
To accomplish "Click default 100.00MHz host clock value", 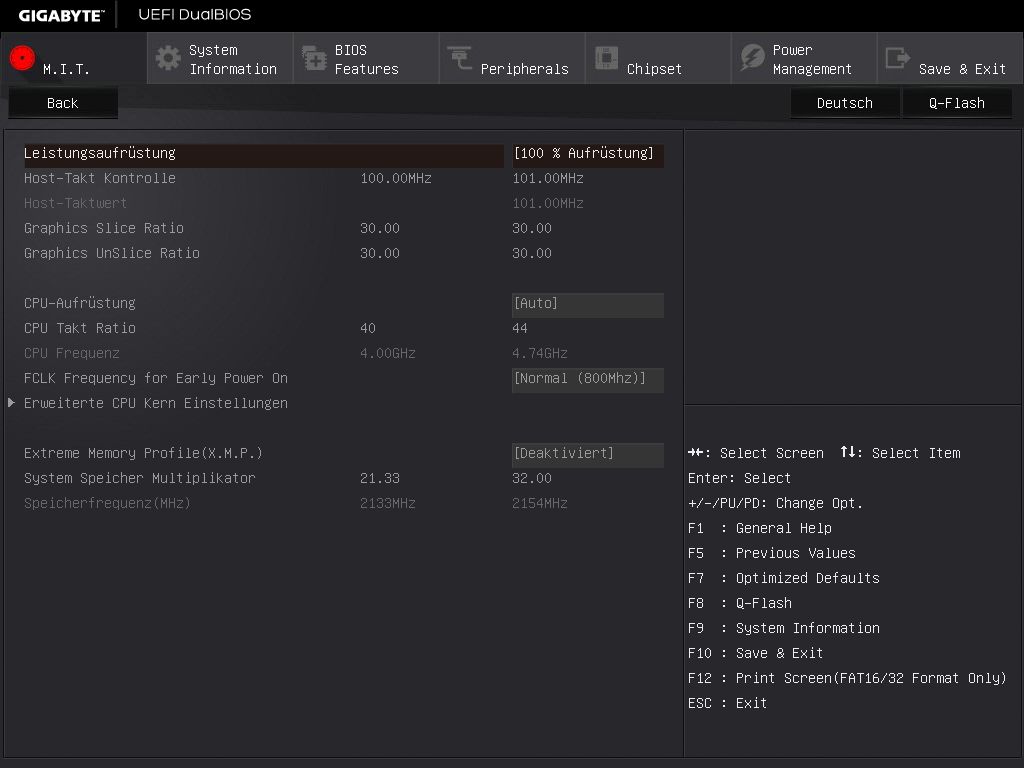I will coord(396,178).
